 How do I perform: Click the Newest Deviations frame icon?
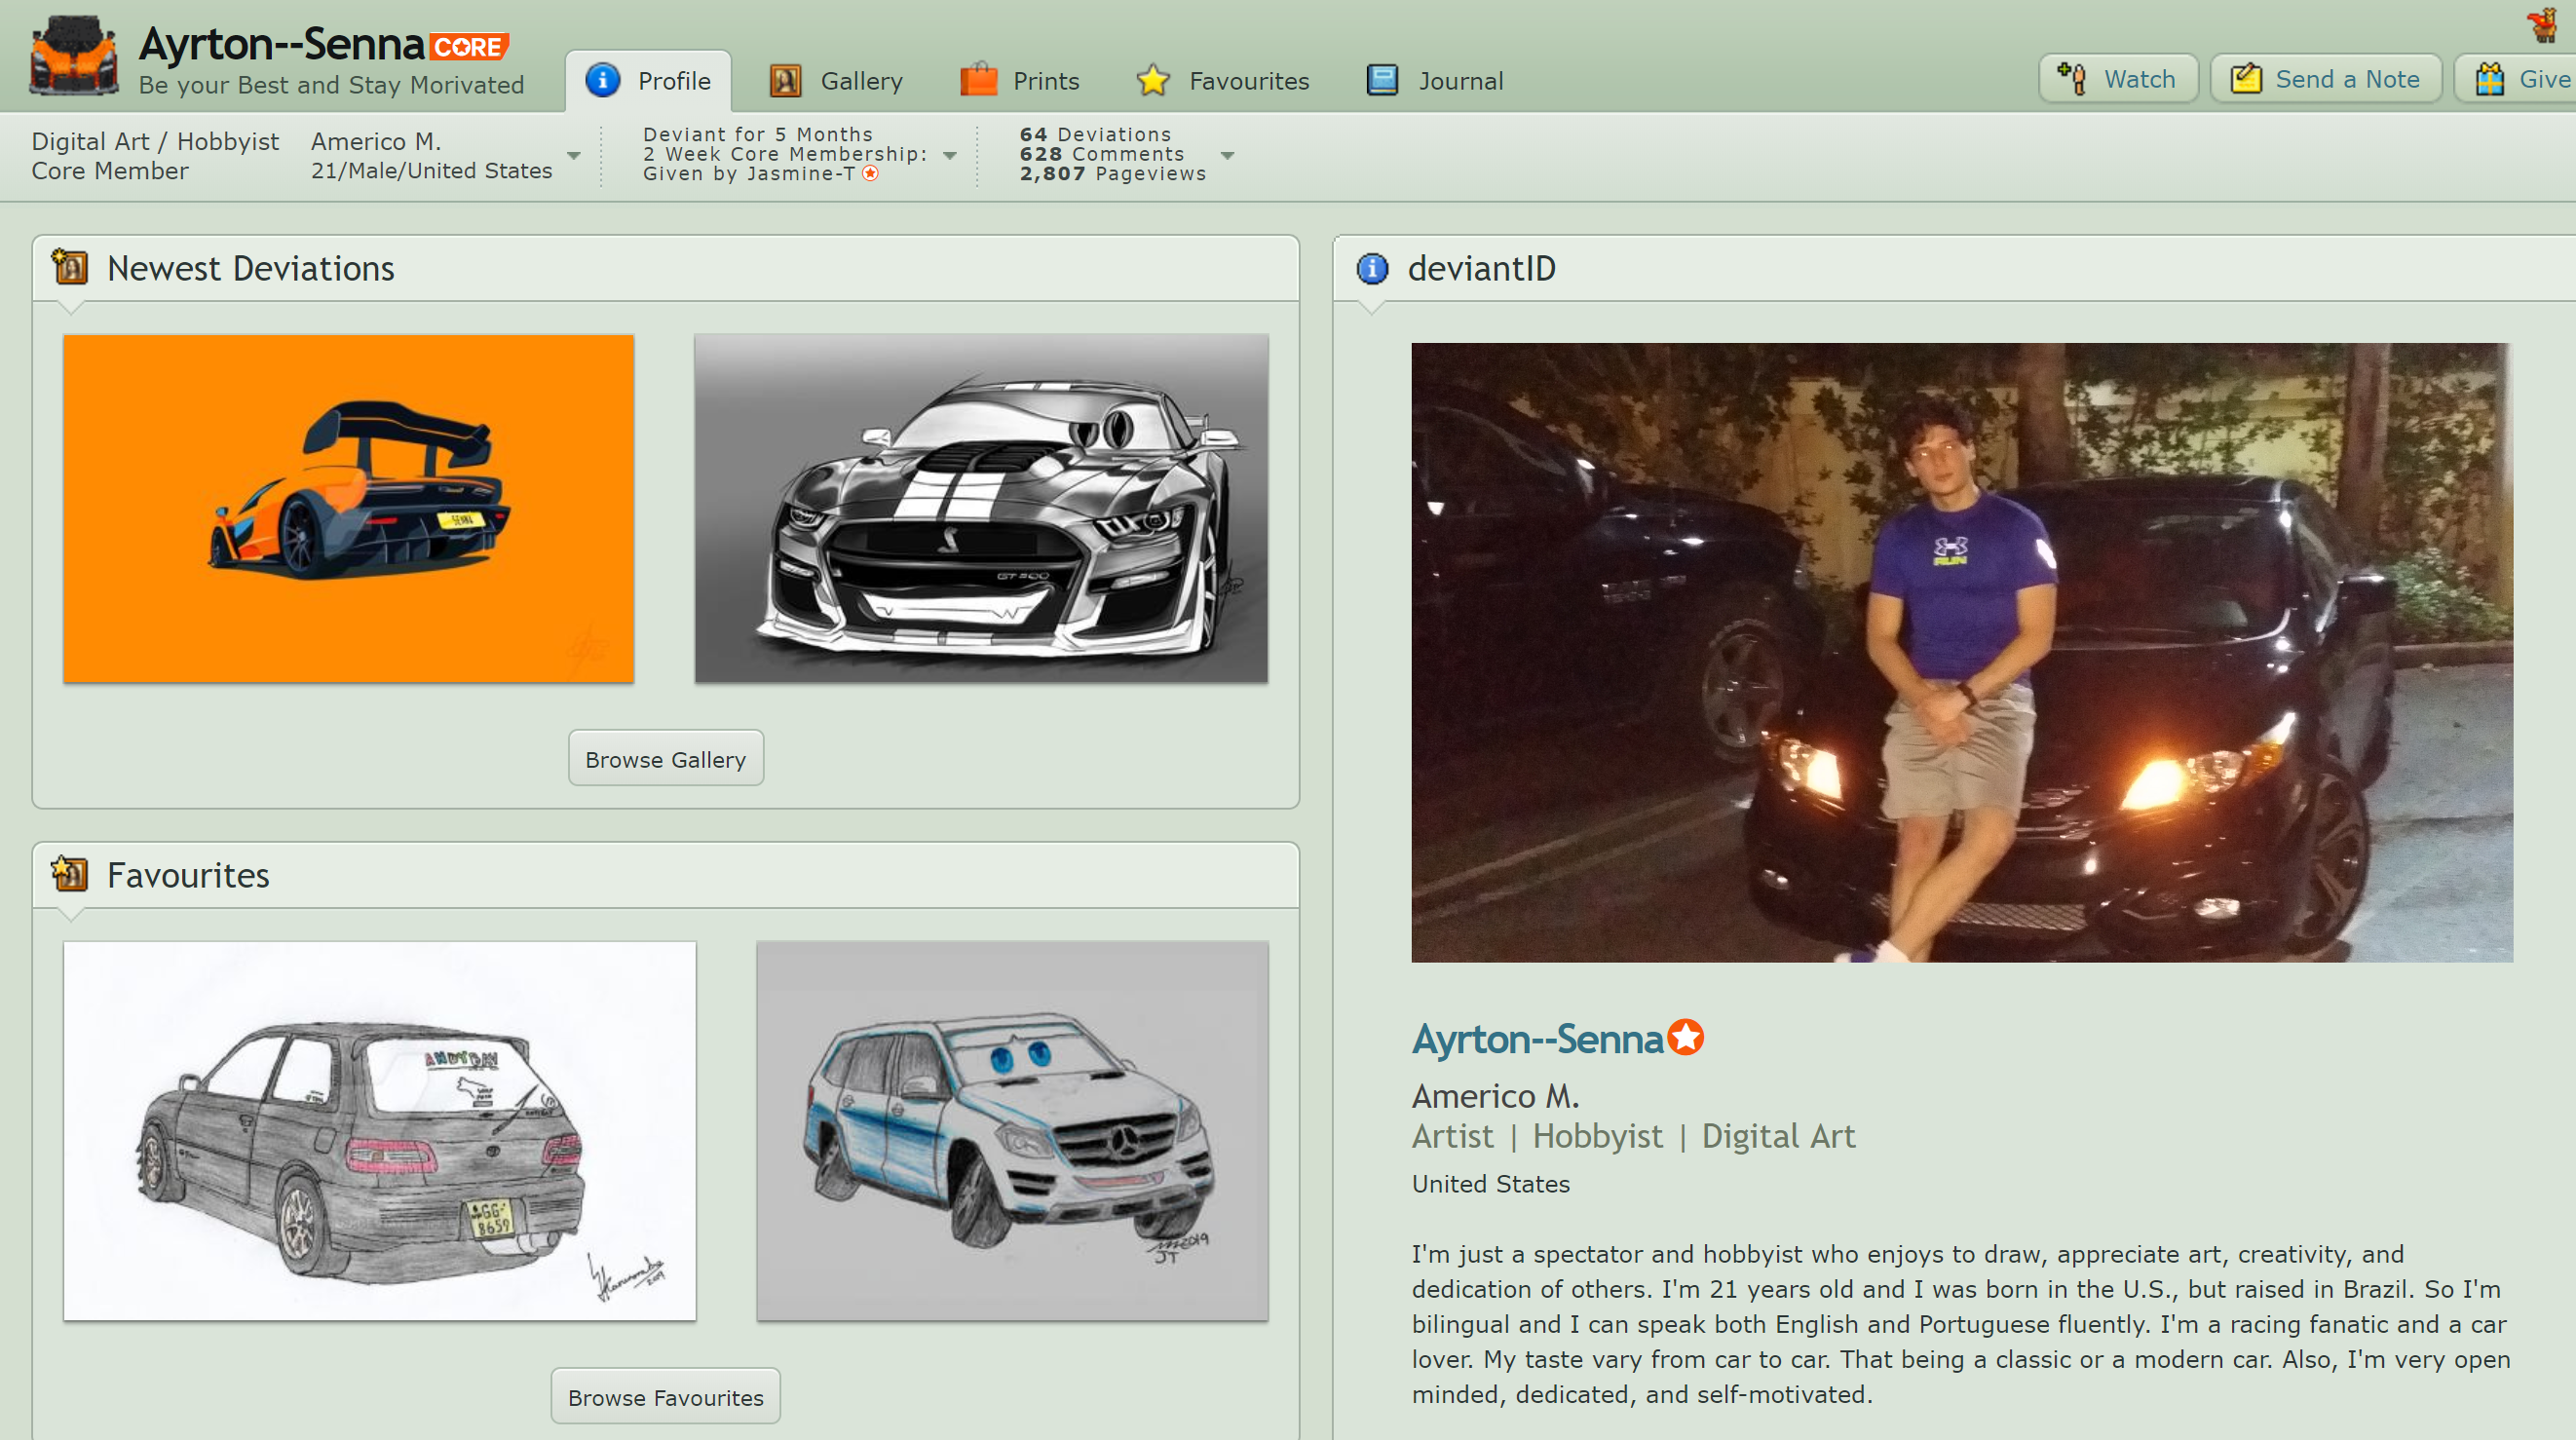point(70,267)
